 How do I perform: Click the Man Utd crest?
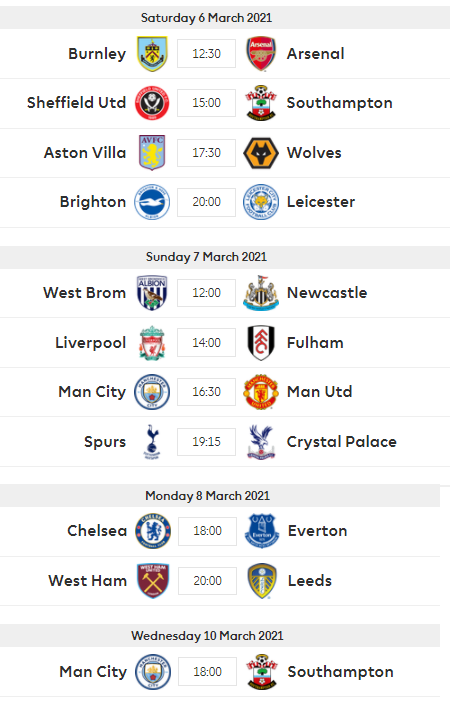coord(261,392)
